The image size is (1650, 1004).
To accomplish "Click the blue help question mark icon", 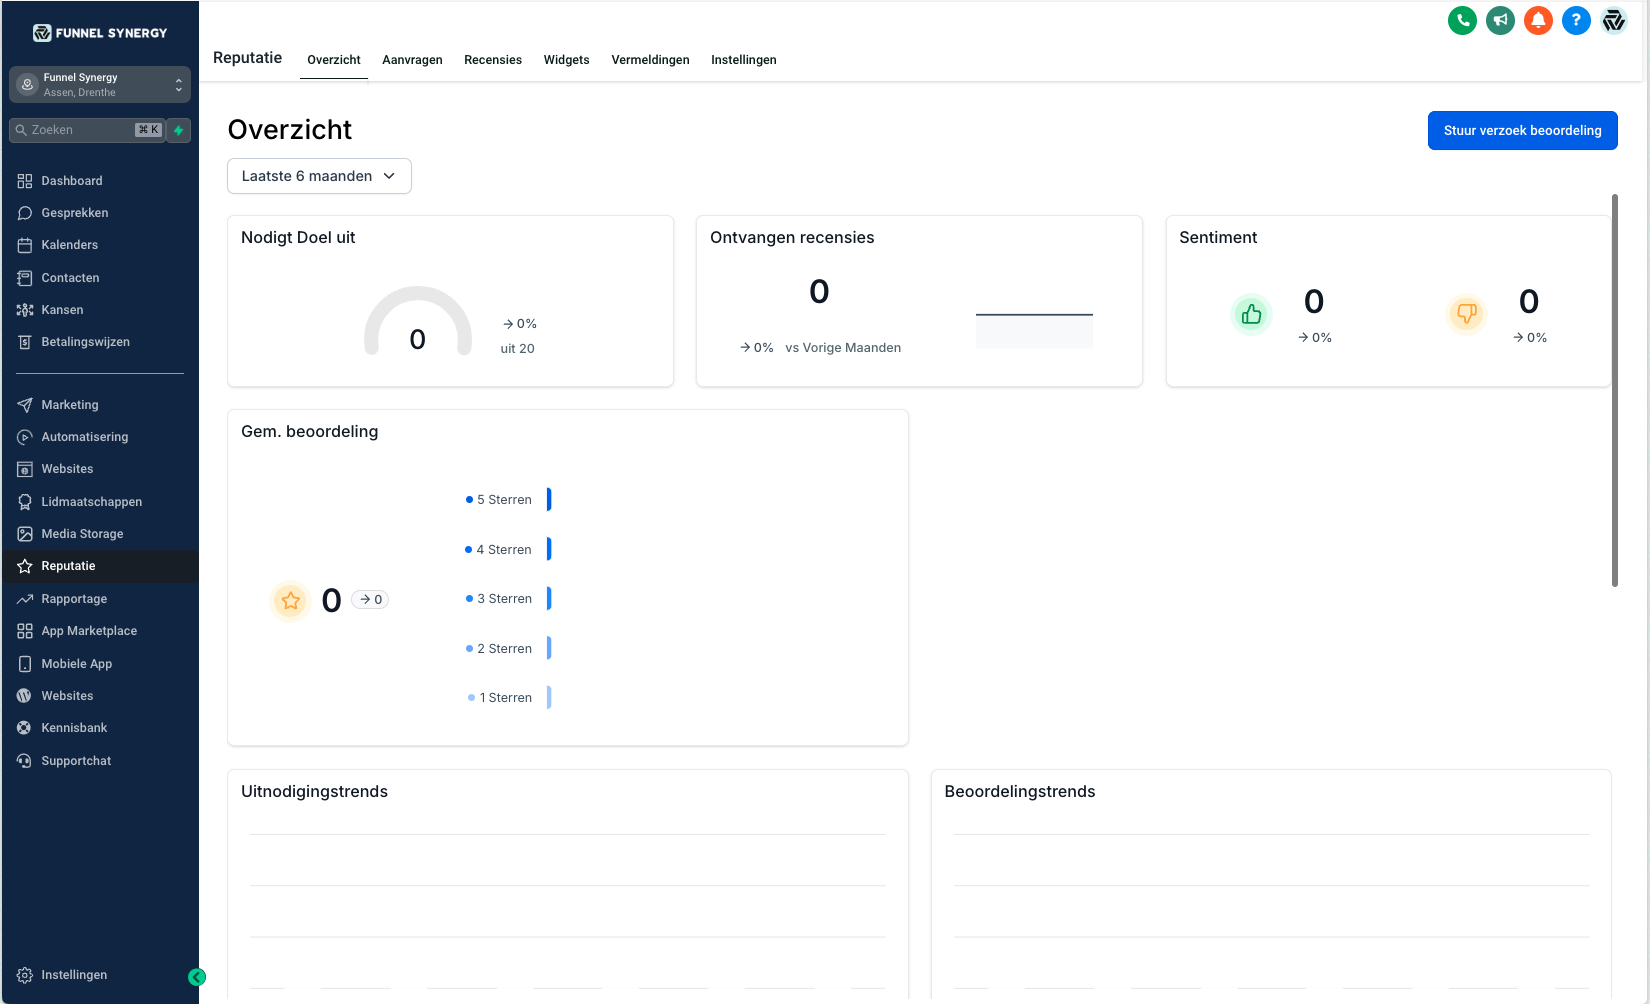I will coord(1576,20).
